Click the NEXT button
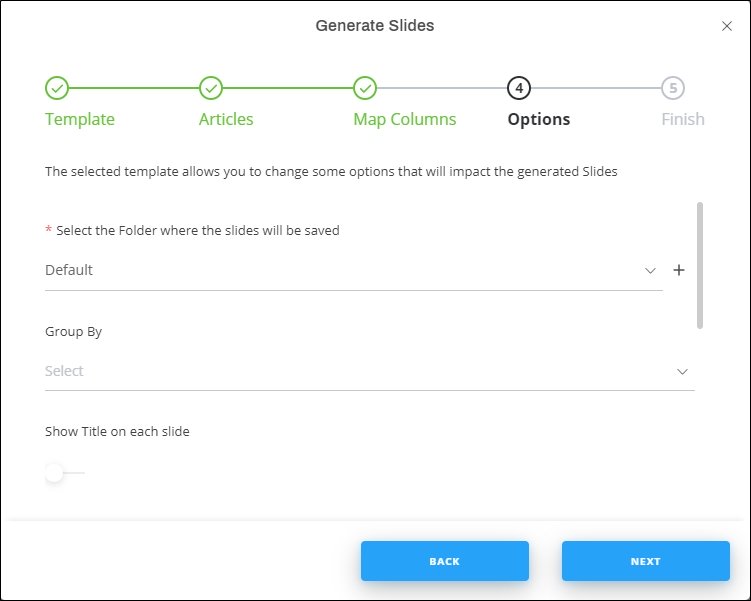 [x=646, y=561]
